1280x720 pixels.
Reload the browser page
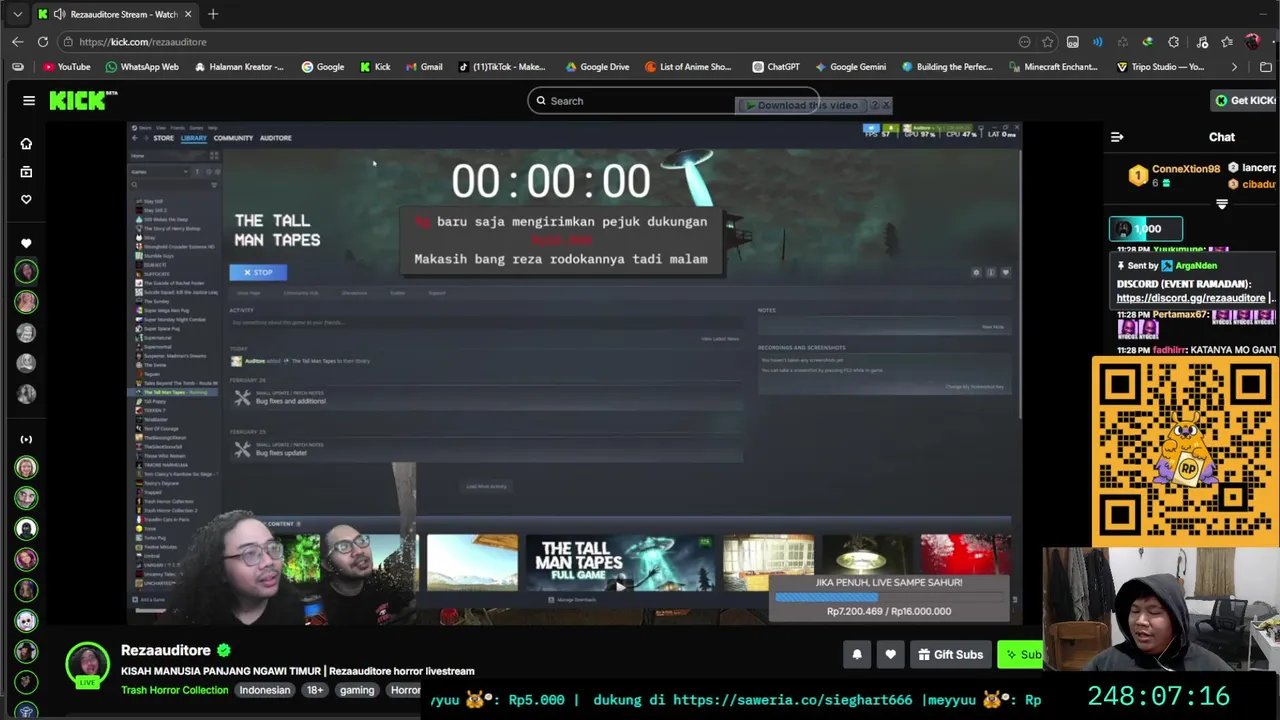click(x=43, y=42)
